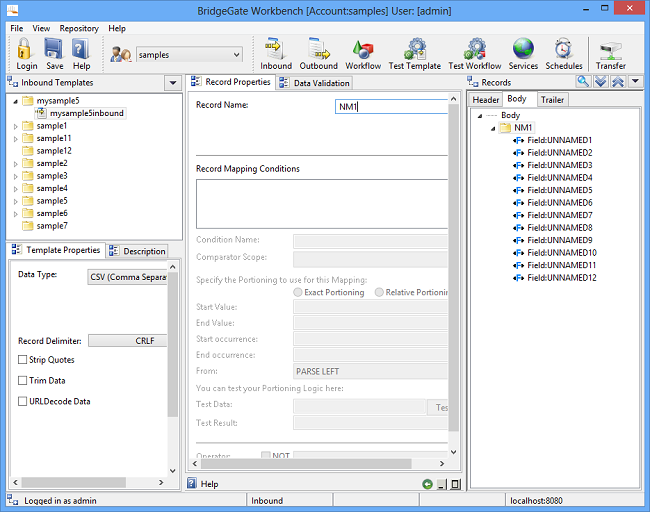This screenshot has width=650, height=512.
Task: Minimize the Help panel
Action: pos(442,484)
